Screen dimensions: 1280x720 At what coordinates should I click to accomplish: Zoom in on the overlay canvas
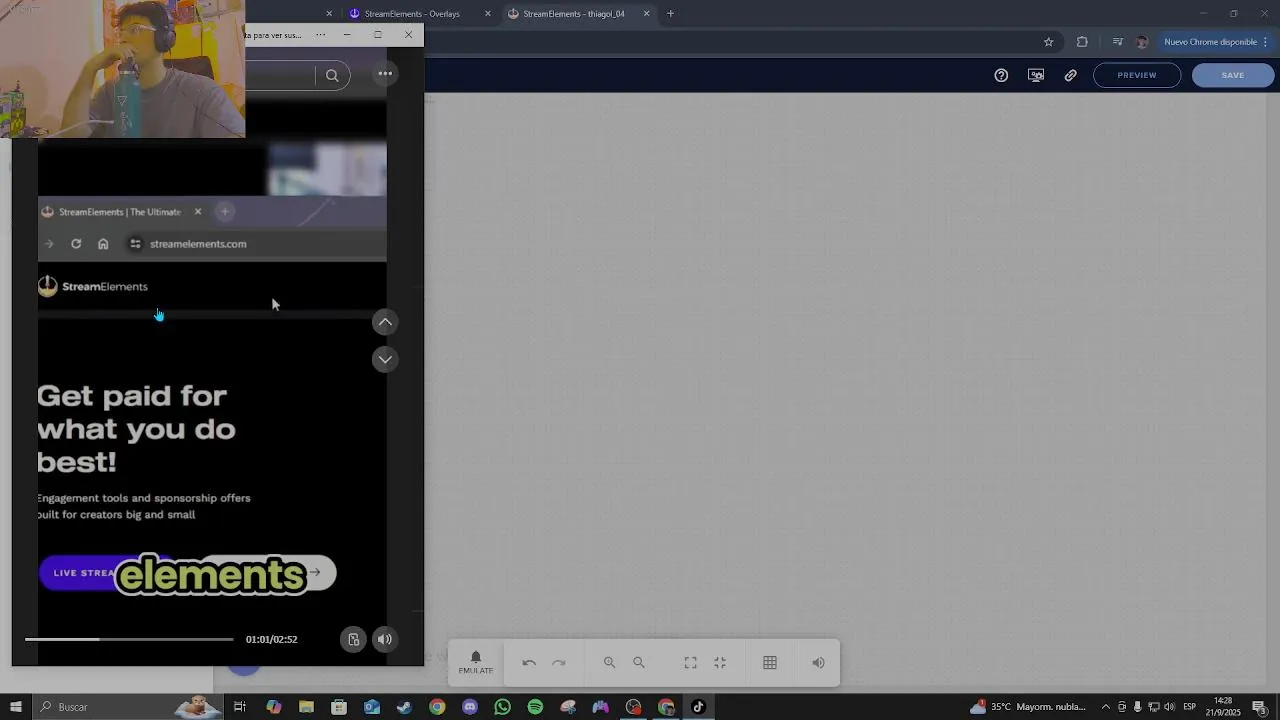pyautogui.click(x=609, y=663)
